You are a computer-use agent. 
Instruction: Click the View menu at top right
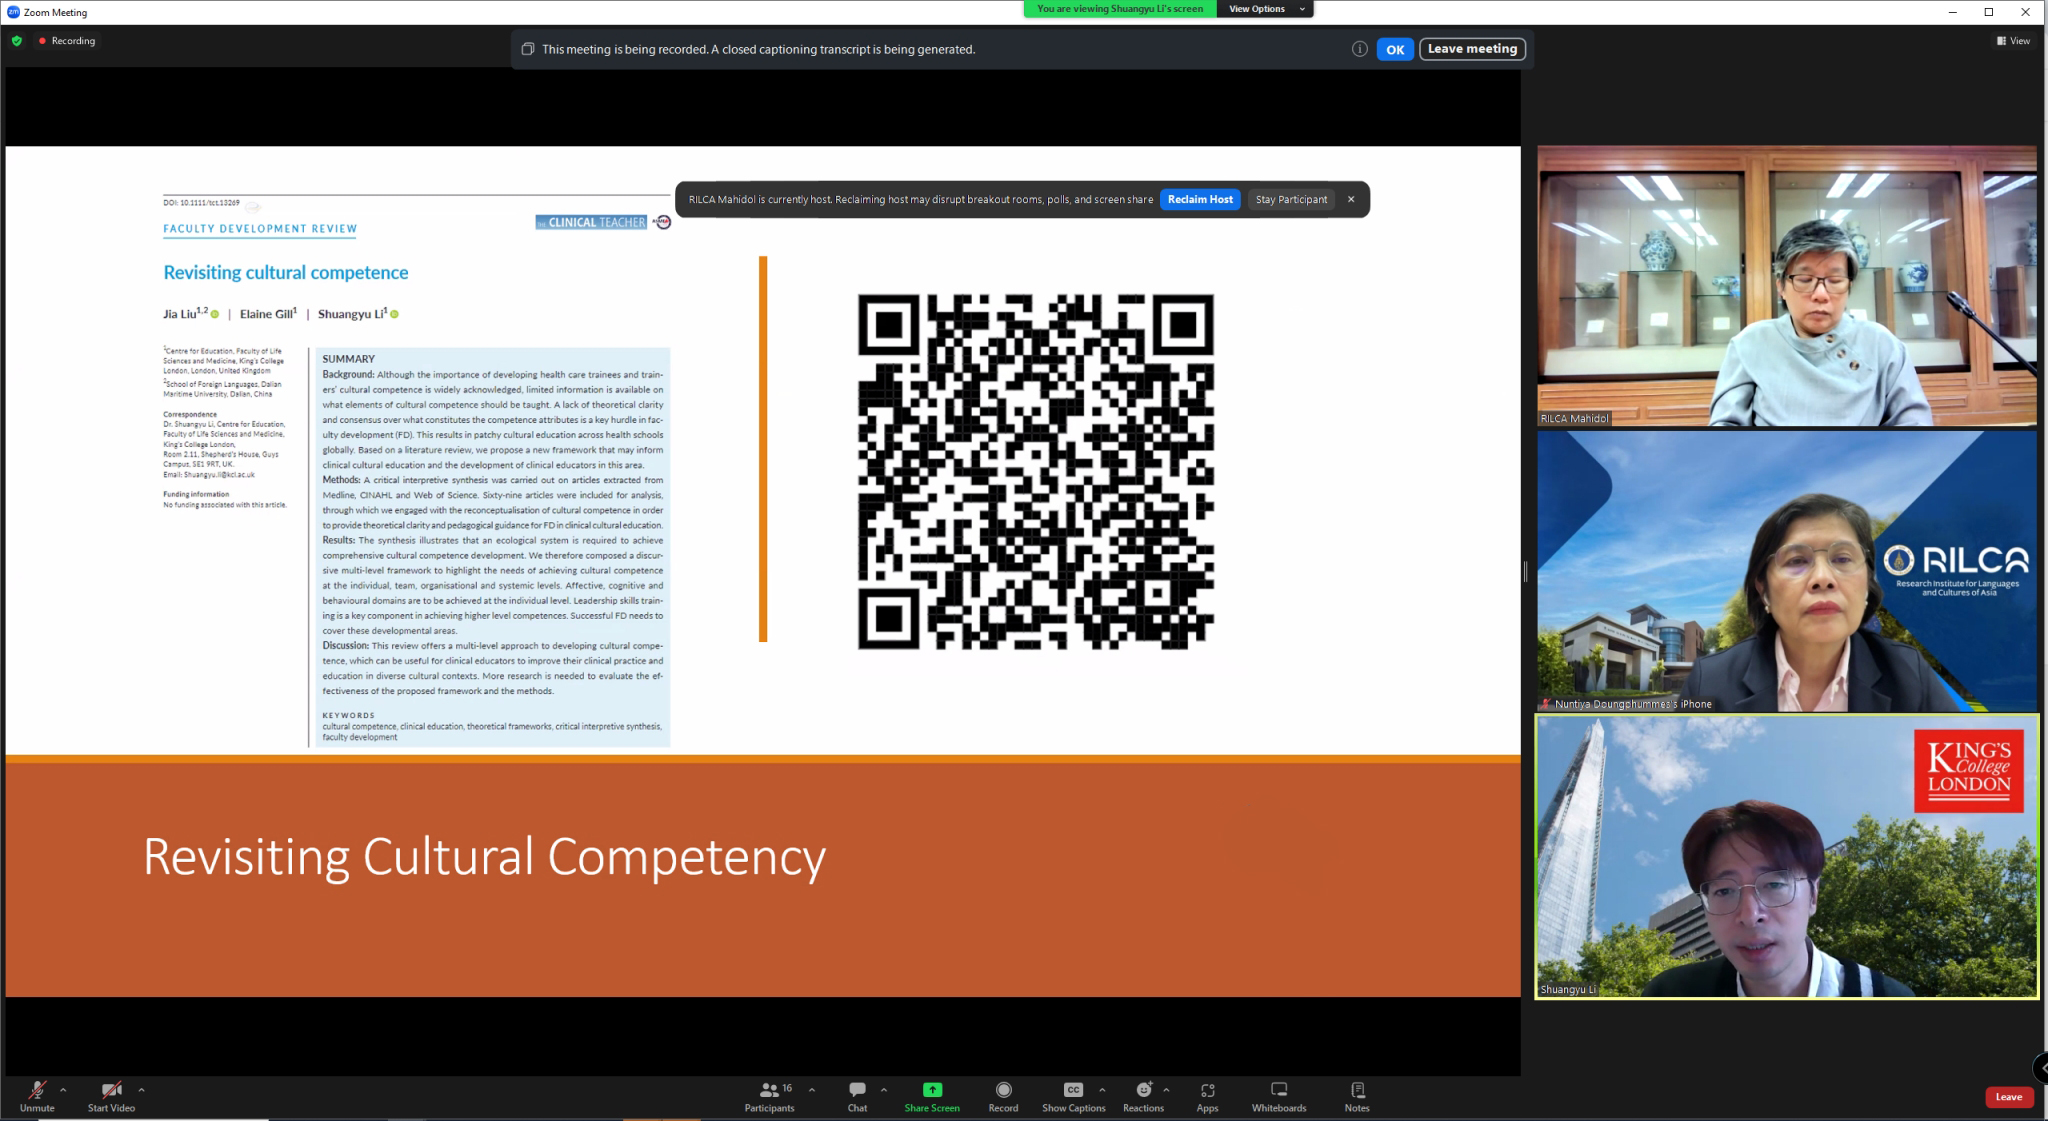tap(2014, 41)
